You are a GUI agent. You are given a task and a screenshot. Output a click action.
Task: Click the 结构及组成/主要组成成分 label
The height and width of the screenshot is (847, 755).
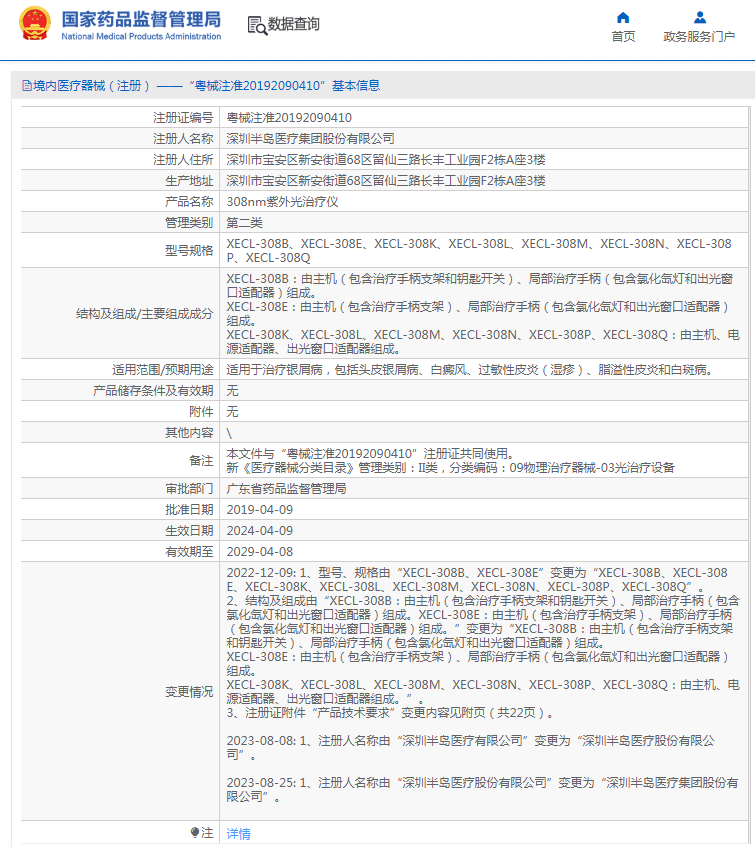click(x=144, y=314)
